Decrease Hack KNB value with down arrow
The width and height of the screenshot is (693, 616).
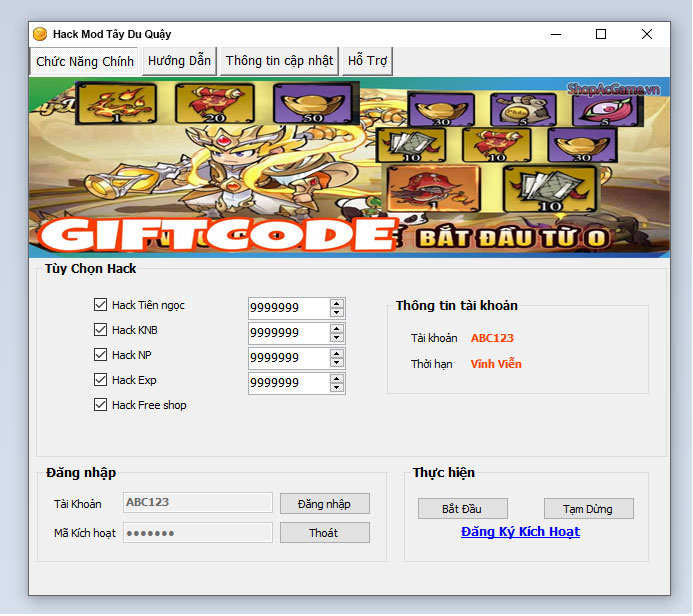pos(337,338)
